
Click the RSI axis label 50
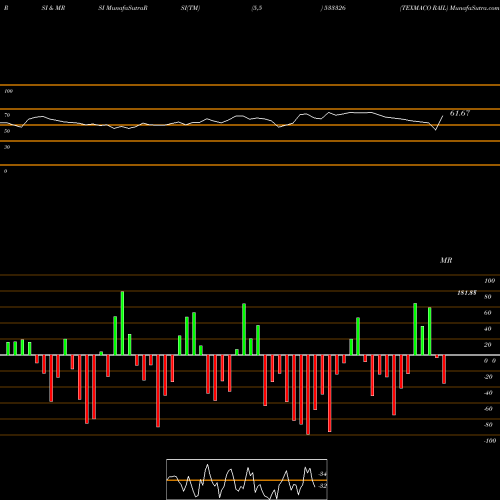pos(7,131)
